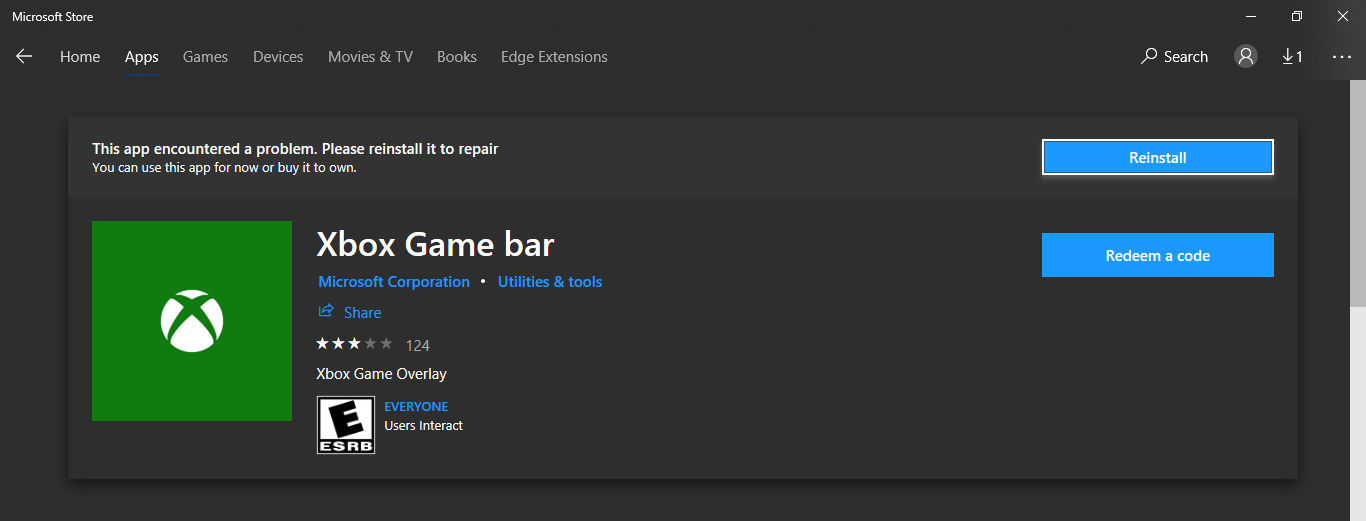Go back with the arrow icon
1366x521 pixels.
tap(24, 57)
